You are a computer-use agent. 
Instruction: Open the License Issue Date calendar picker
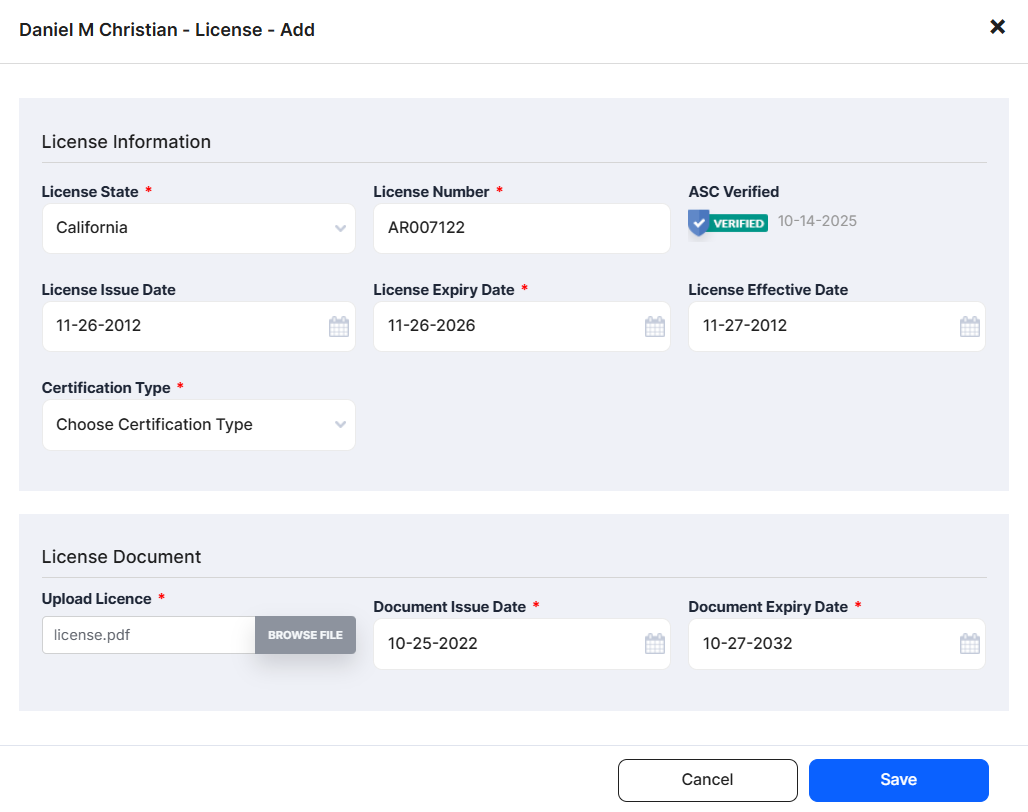click(x=339, y=325)
